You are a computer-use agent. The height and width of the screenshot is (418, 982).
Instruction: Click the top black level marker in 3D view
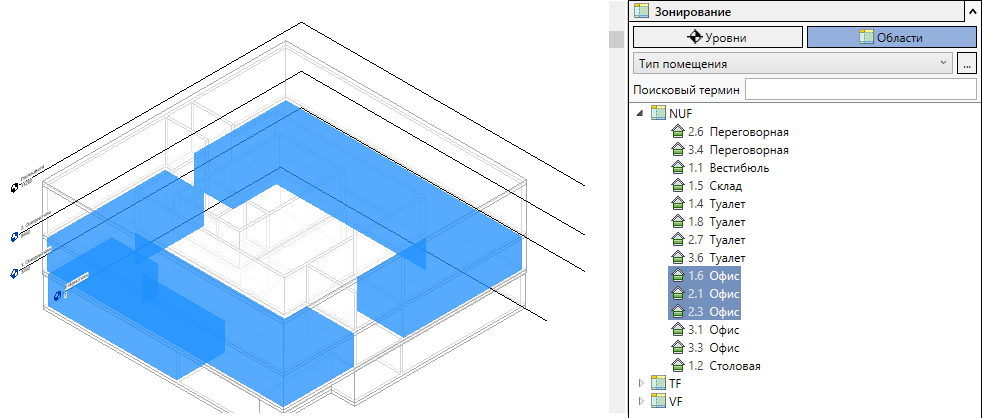(x=15, y=187)
